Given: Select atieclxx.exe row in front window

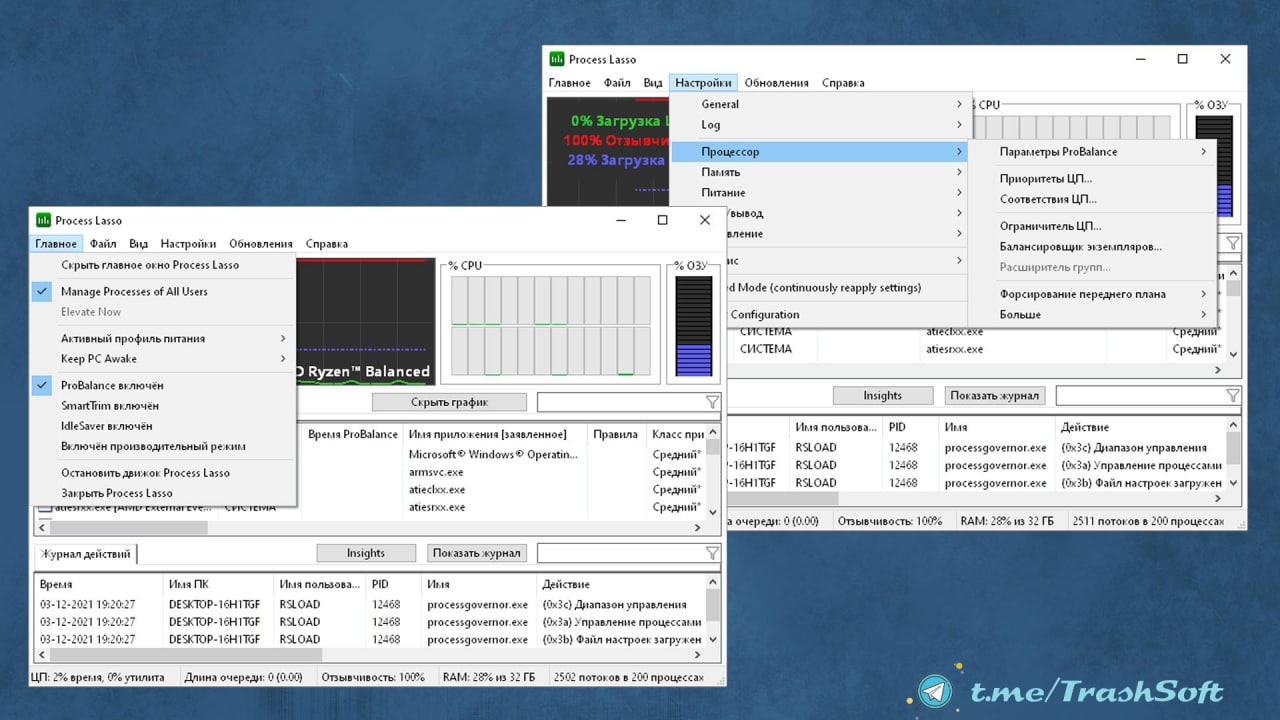Looking at the screenshot, I should pyautogui.click(x=437, y=490).
